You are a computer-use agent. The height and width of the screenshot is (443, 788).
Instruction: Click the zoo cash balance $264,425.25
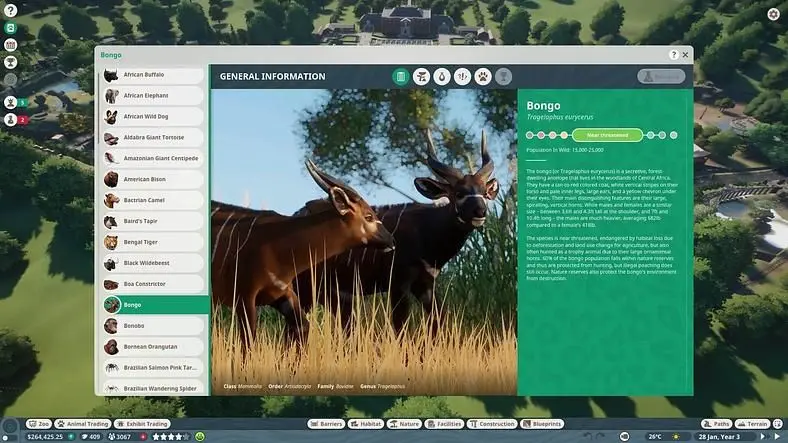pos(45,436)
